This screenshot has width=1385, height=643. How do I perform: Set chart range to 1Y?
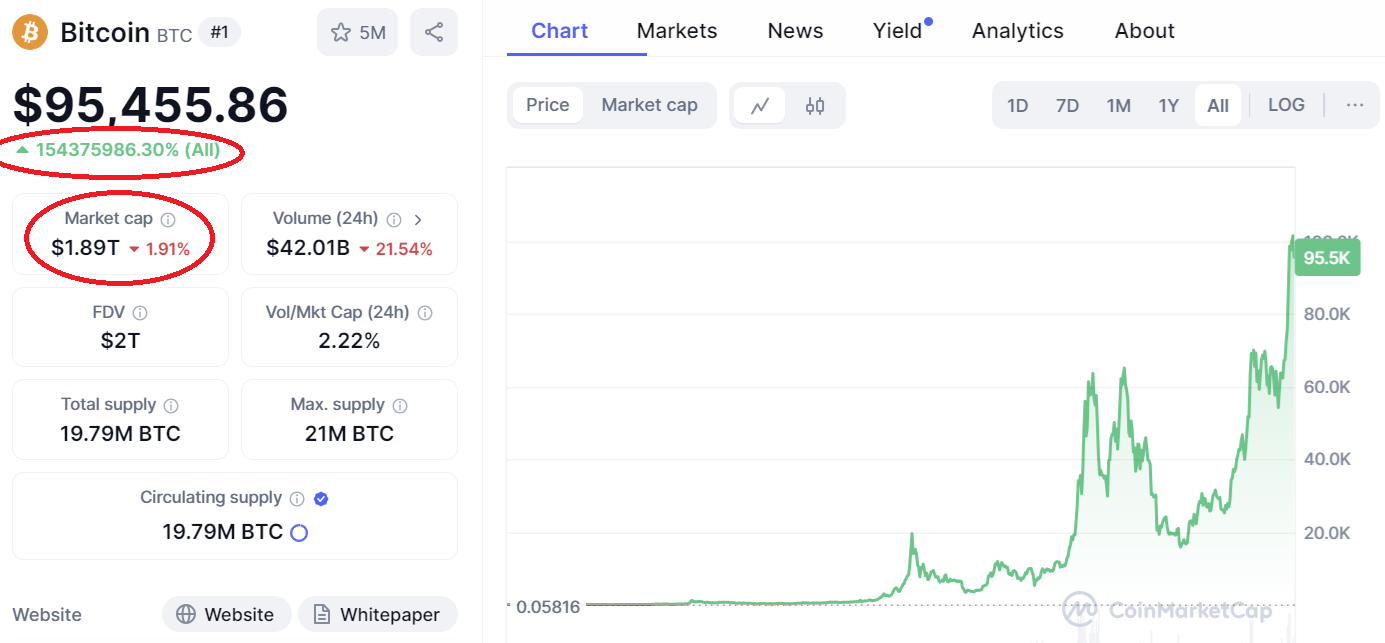(1169, 105)
